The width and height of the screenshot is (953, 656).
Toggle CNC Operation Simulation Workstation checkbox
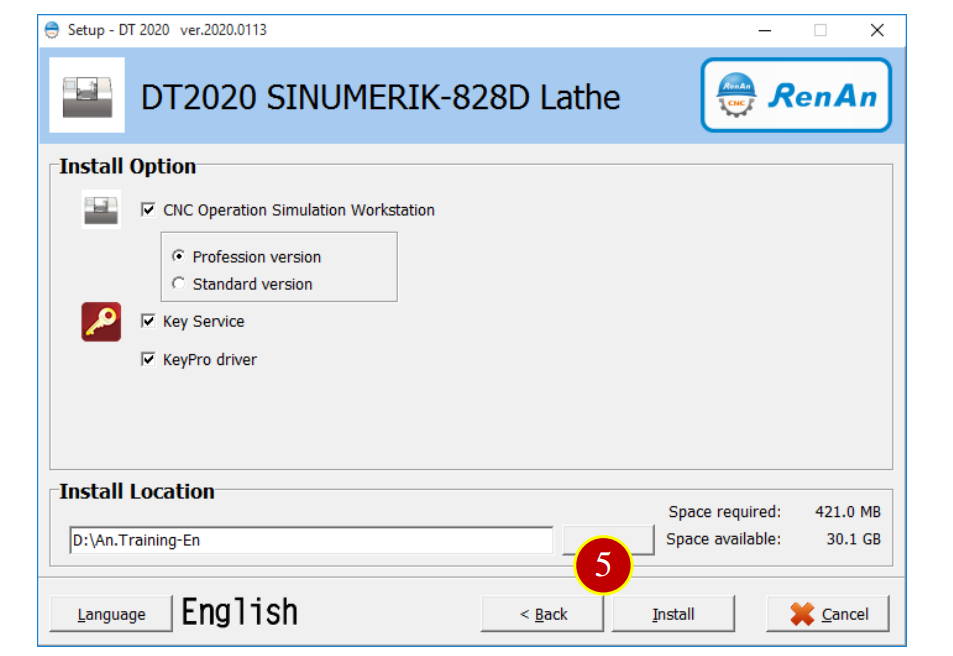(x=148, y=210)
